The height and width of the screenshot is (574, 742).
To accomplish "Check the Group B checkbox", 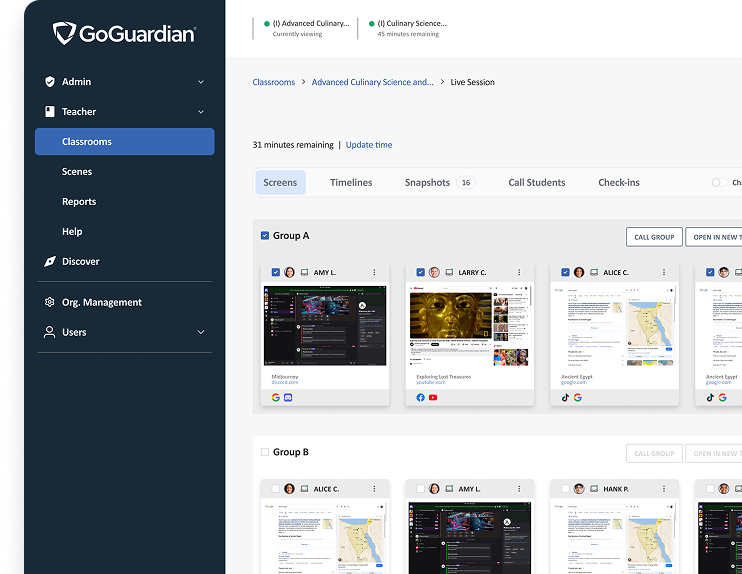I will click(x=265, y=452).
